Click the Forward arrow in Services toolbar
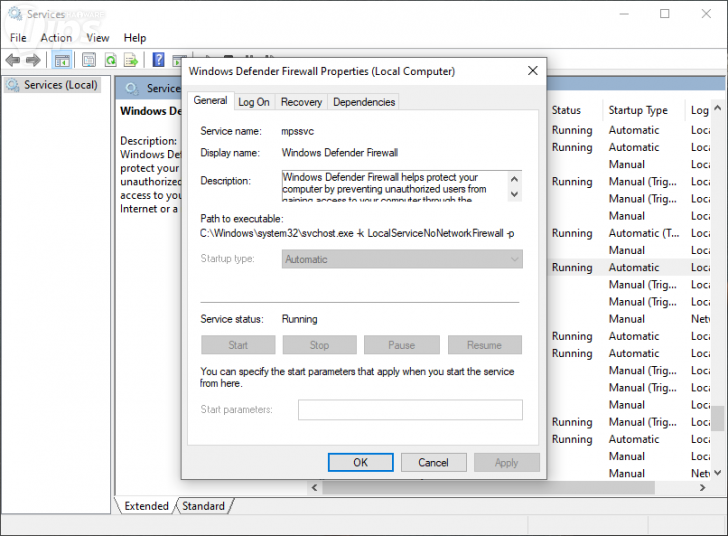Viewport: 728px width, 536px height. pyautogui.click(x=33, y=60)
